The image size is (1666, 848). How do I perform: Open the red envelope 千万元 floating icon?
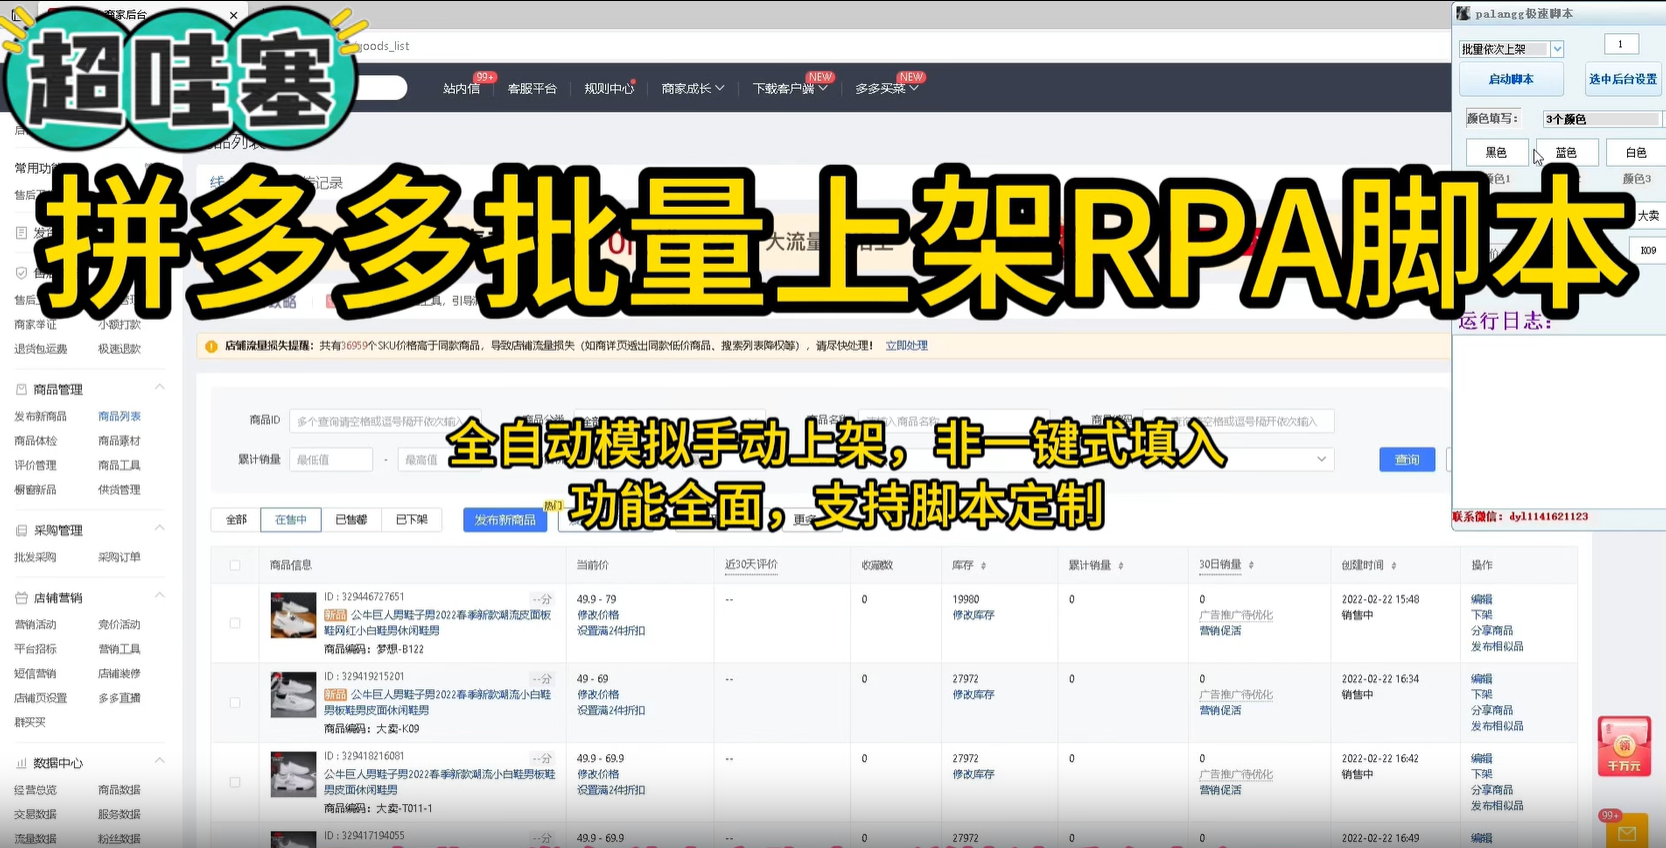tap(1624, 746)
